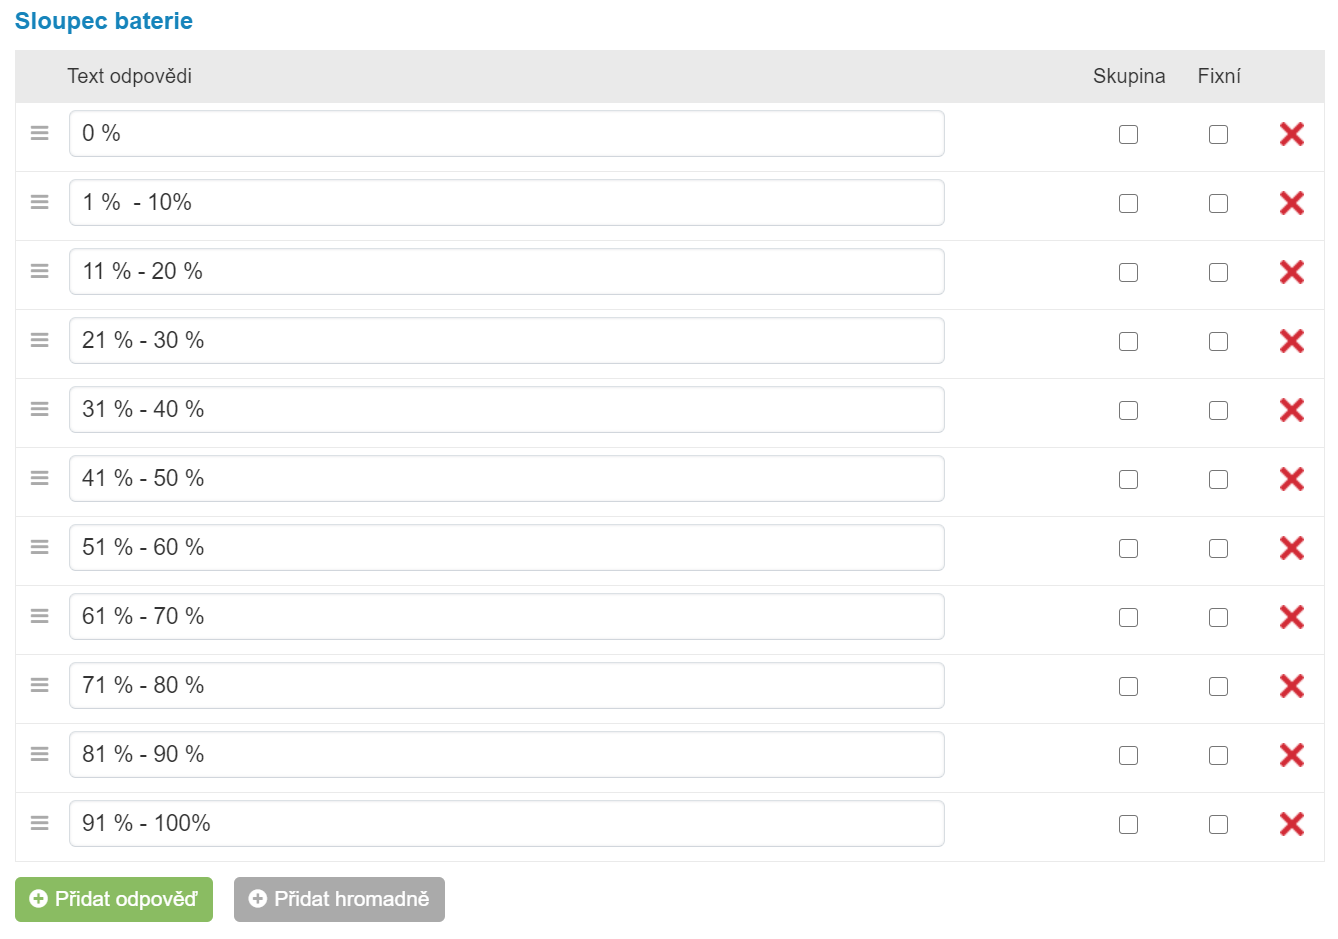The width and height of the screenshot is (1338, 939).
Task: Remove the "91 % - 100%" answer
Action: point(1291,824)
